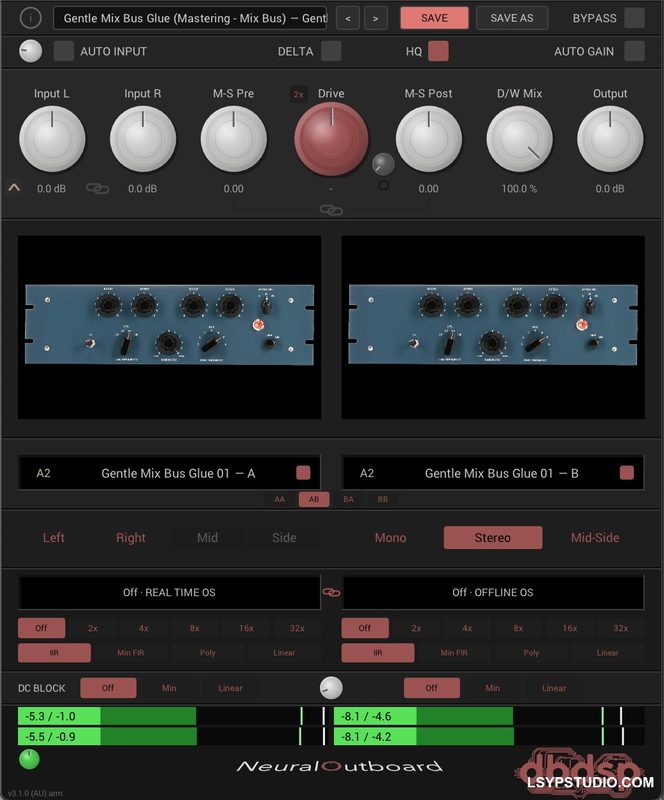Click the chain link between the OS panels
This screenshot has height=800, width=664.
point(331,592)
